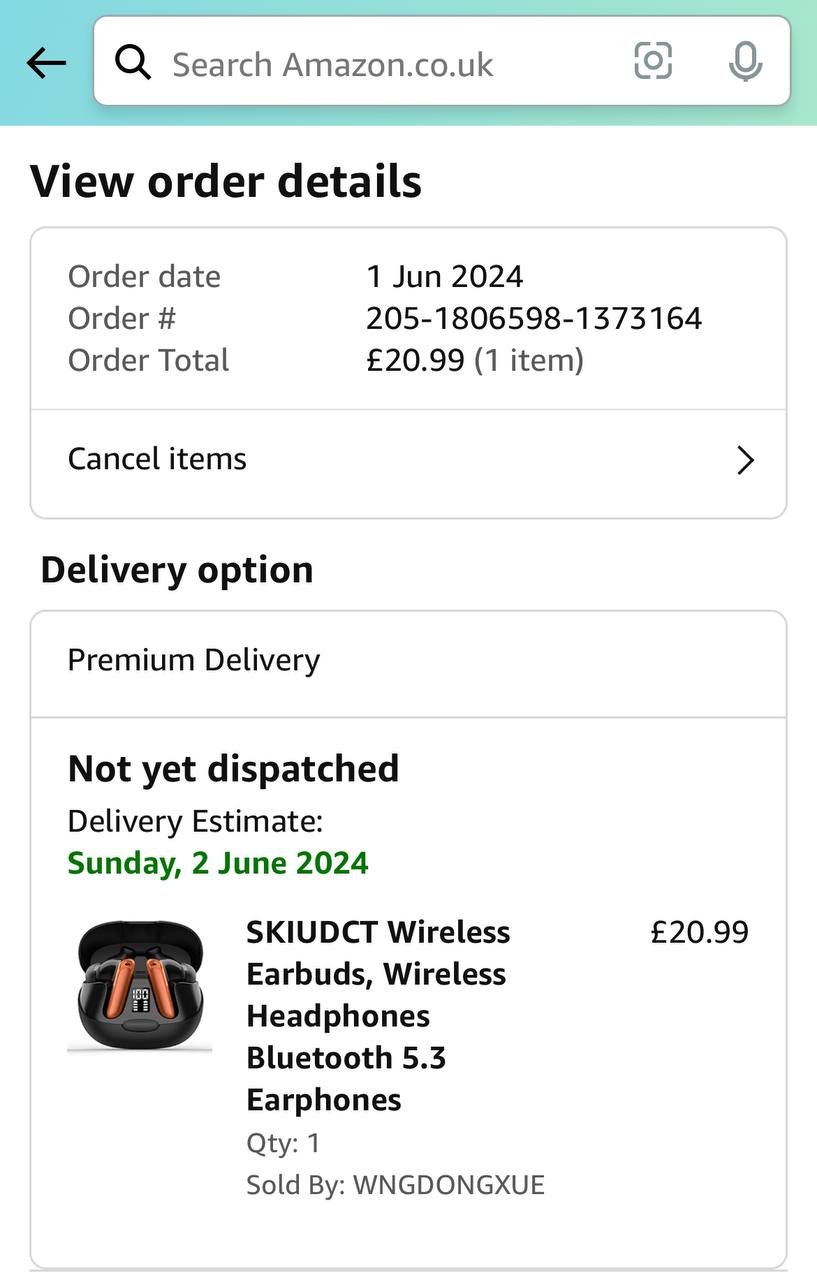Click the Order Total £20.99 value
This screenshot has height=1280, width=817.
pos(415,360)
